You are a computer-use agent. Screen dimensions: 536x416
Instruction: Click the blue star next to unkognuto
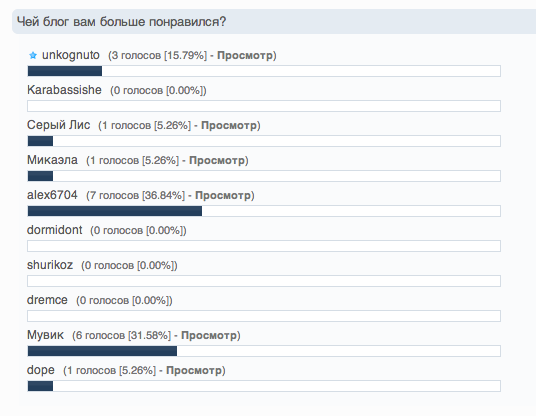pyautogui.click(x=33, y=55)
